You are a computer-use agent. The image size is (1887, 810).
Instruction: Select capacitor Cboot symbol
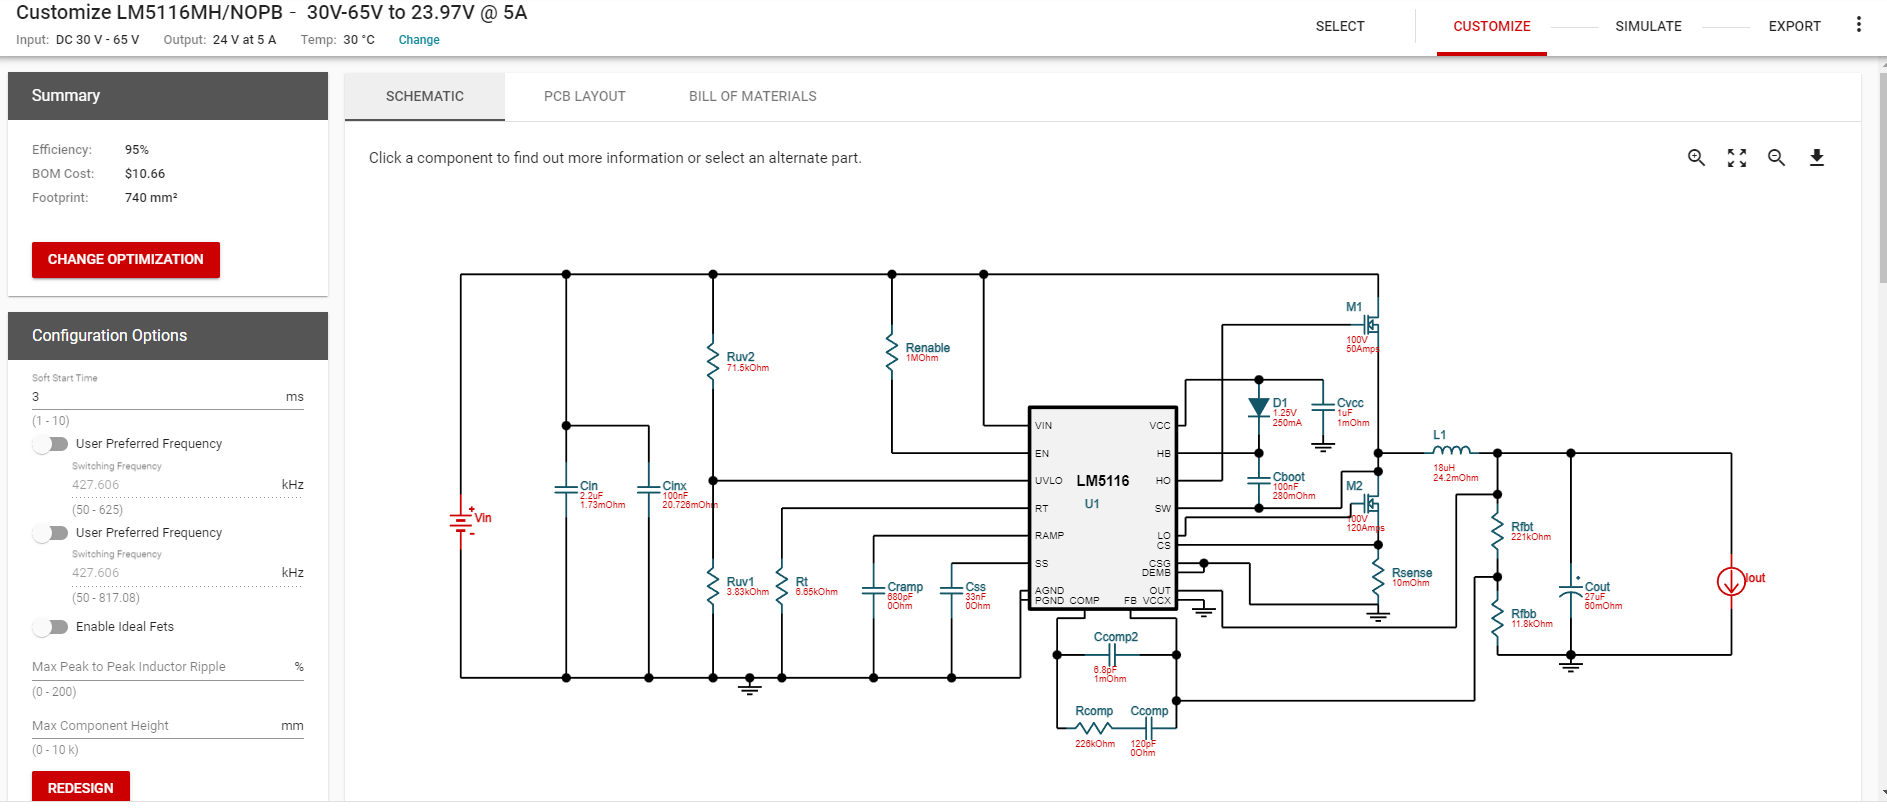point(1259,481)
